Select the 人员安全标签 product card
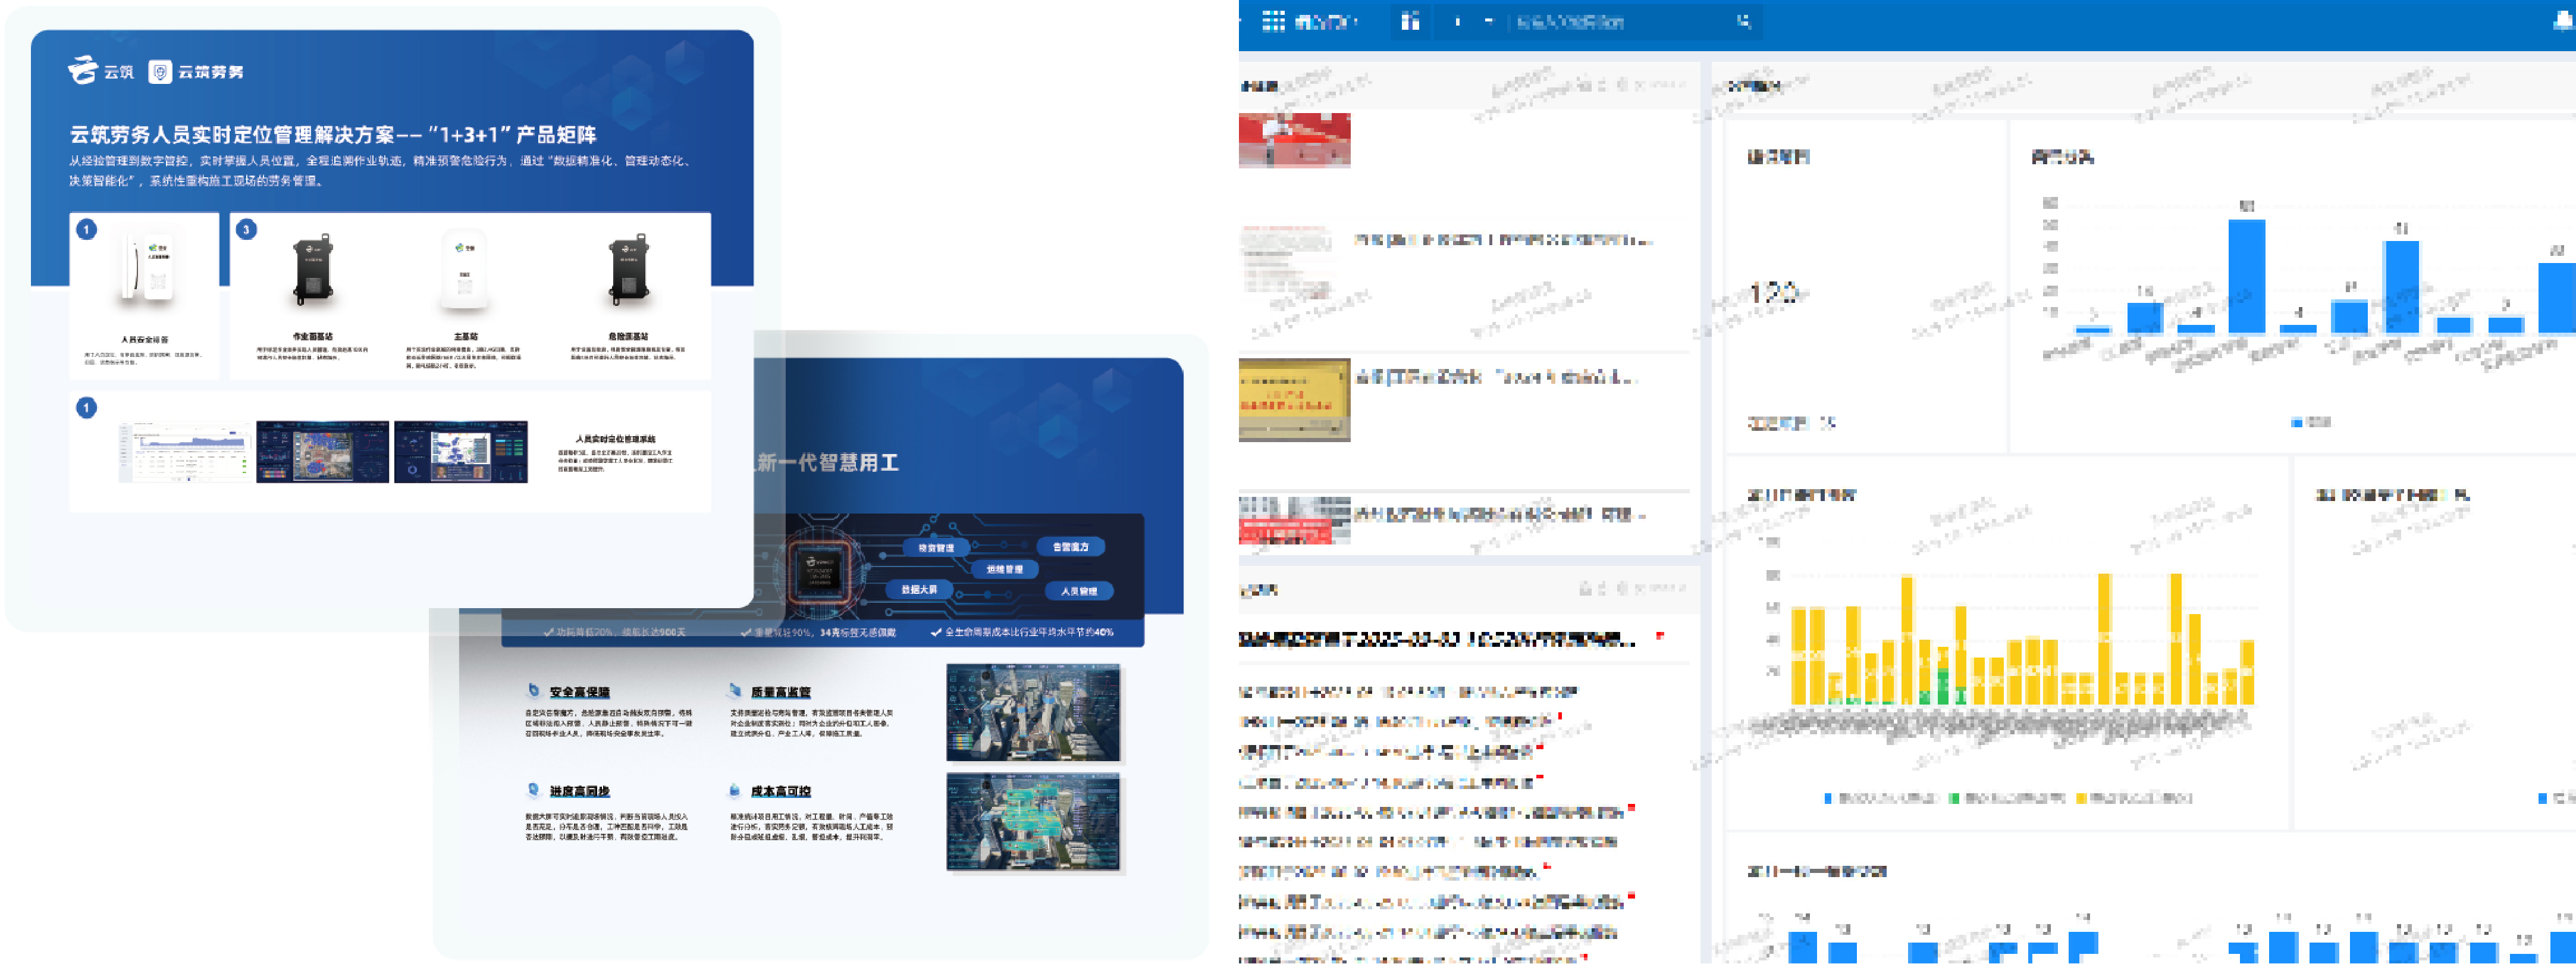 145,295
